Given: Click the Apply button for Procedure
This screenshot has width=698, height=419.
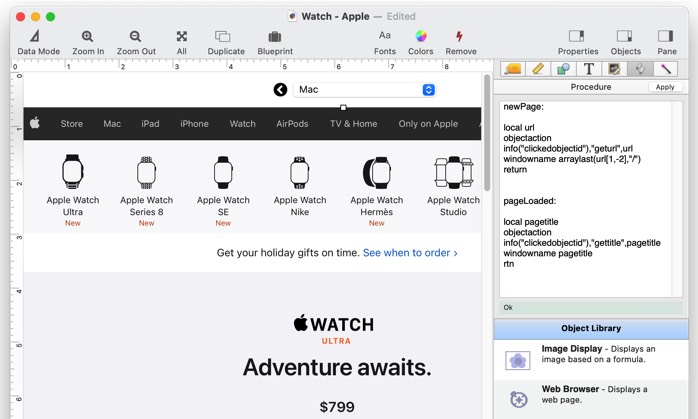Looking at the screenshot, I should [665, 87].
